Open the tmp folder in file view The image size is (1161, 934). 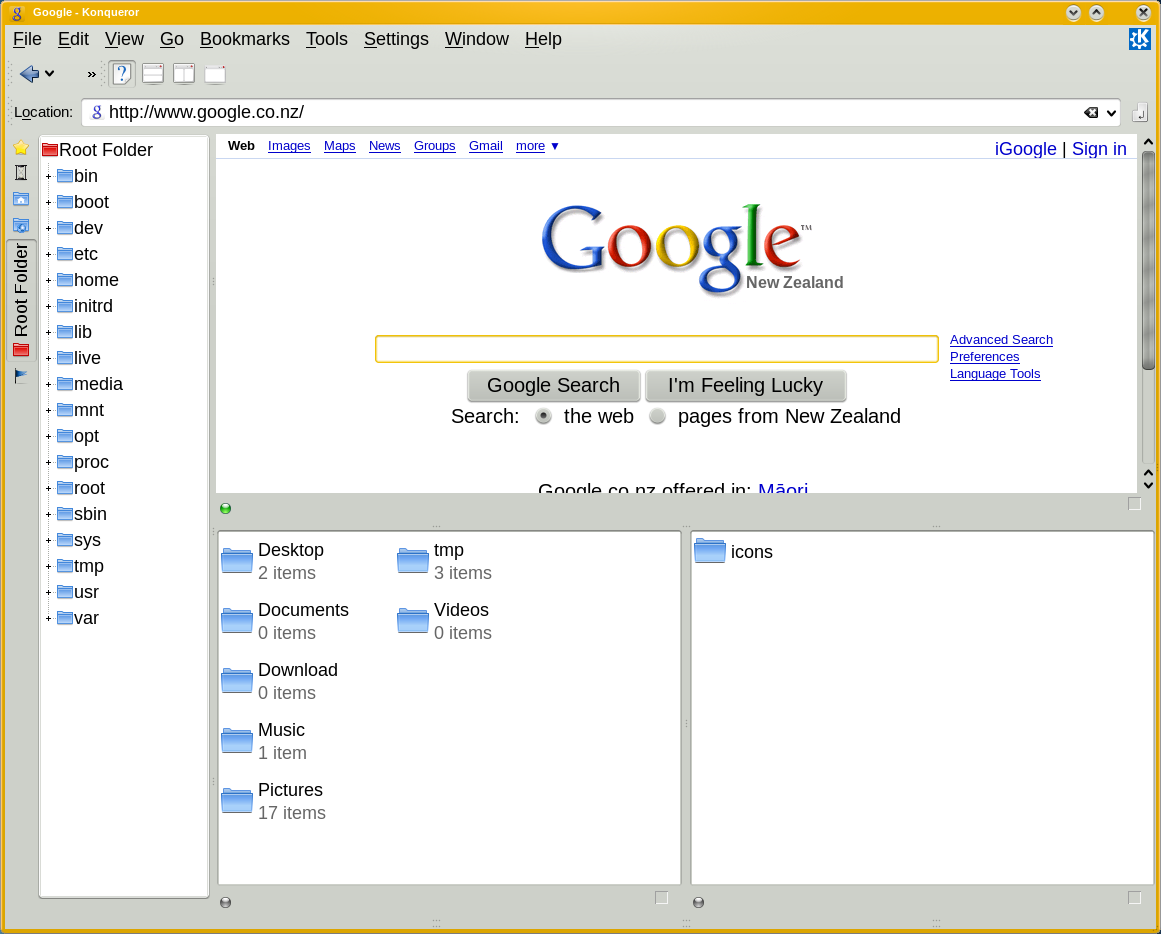point(412,561)
